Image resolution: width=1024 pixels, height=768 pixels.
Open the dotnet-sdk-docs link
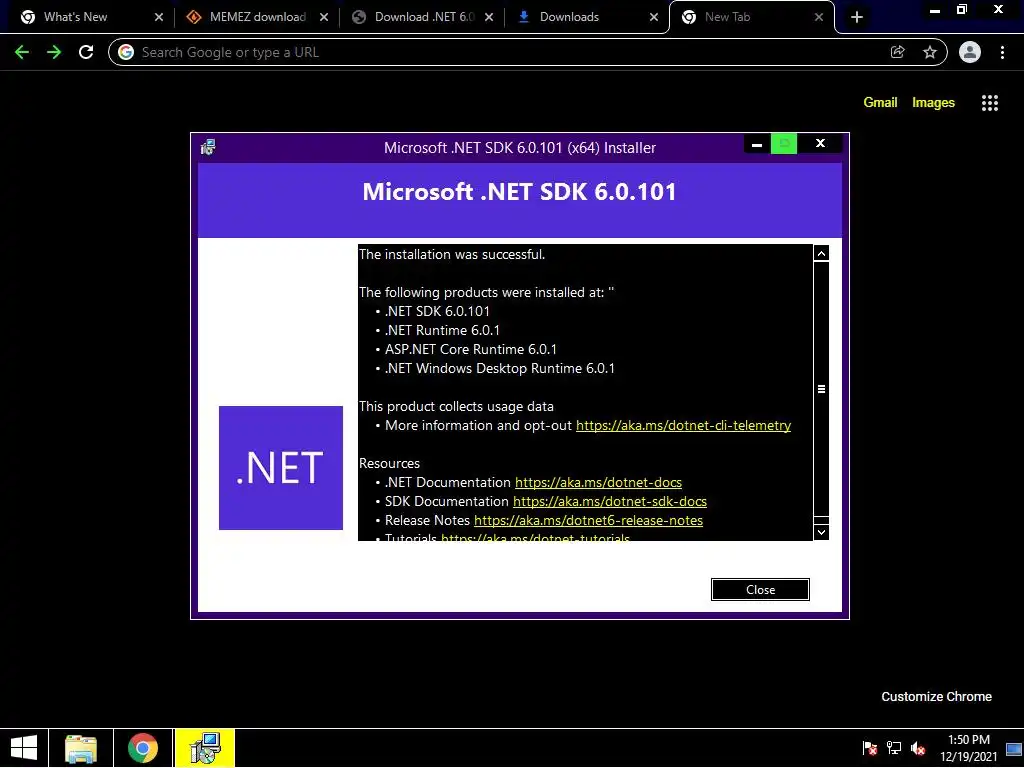pos(609,501)
